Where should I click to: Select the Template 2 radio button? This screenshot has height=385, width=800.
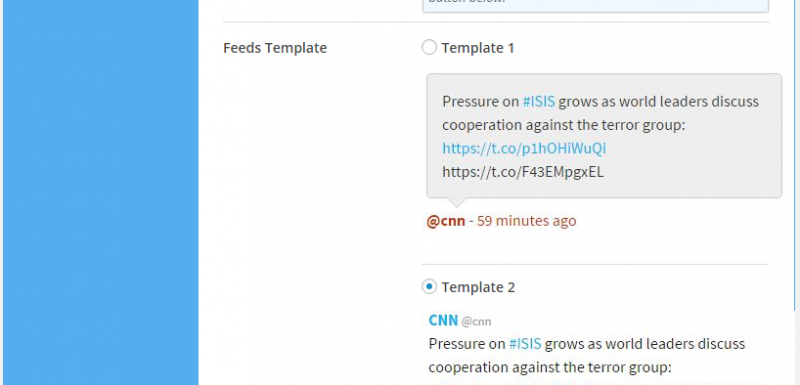click(x=429, y=287)
